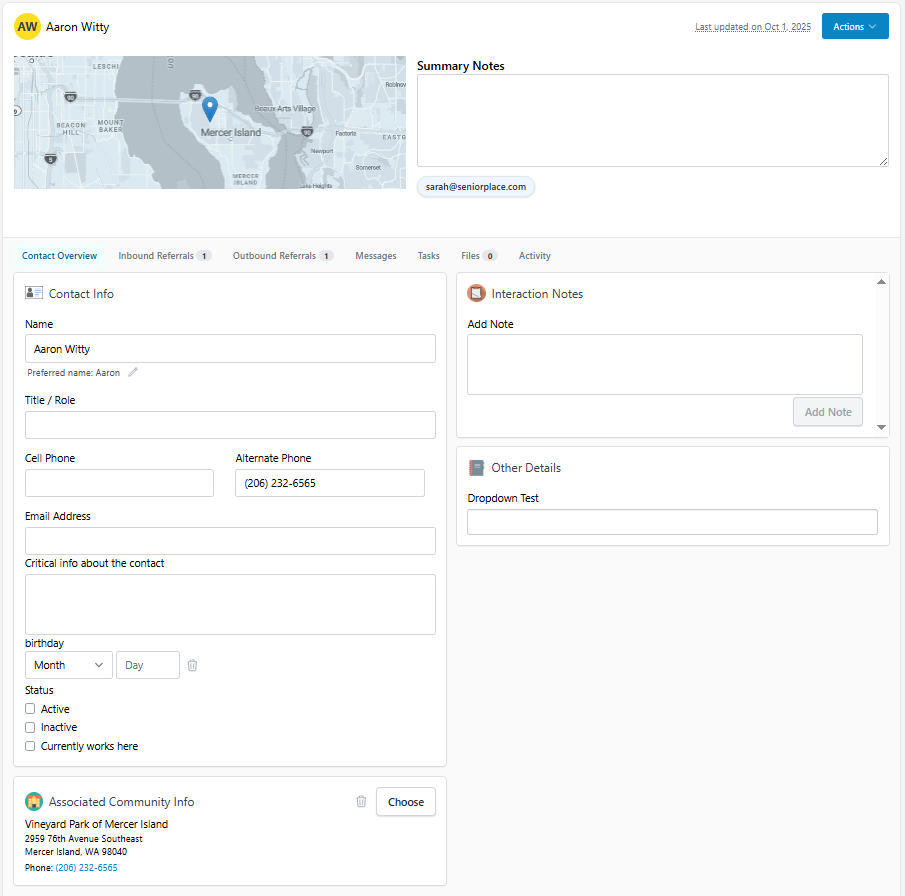Click the blue map pin on Mercer Island
The width and height of the screenshot is (905, 896).
coord(210,109)
